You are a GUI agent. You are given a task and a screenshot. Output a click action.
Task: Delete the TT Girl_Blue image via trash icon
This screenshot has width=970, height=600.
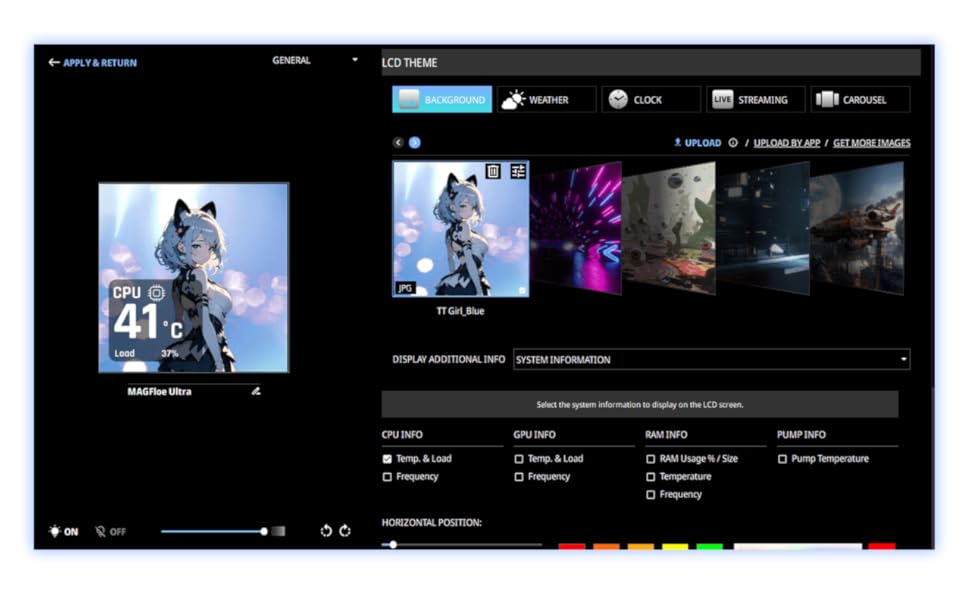[x=492, y=171]
